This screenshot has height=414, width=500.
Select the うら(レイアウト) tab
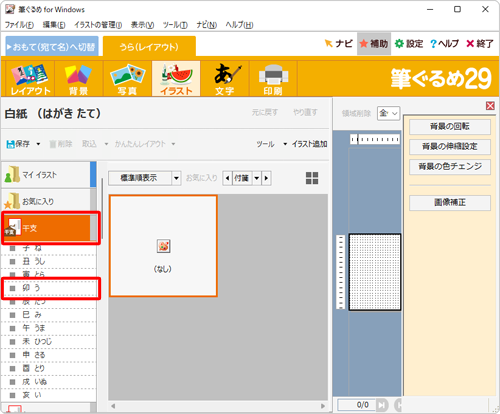149,47
